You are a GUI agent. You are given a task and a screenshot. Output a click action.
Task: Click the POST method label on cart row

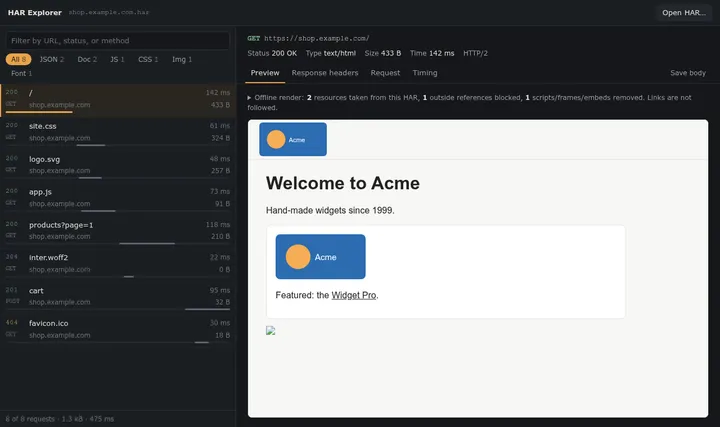pyautogui.click(x=12, y=301)
